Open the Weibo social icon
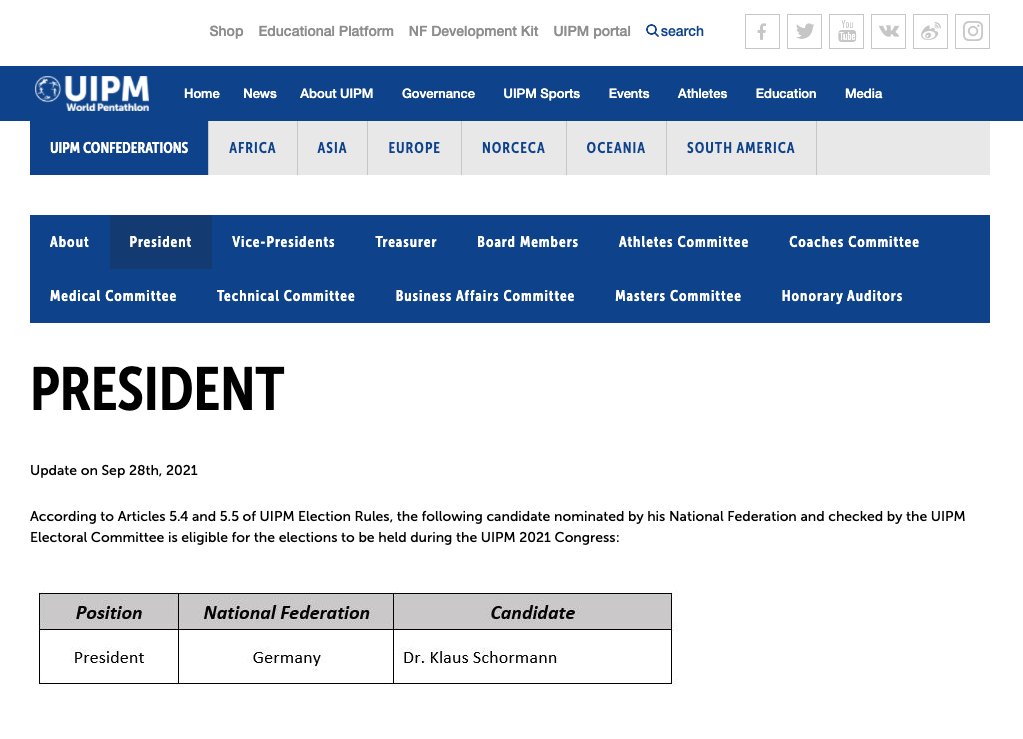 (x=930, y=31)
